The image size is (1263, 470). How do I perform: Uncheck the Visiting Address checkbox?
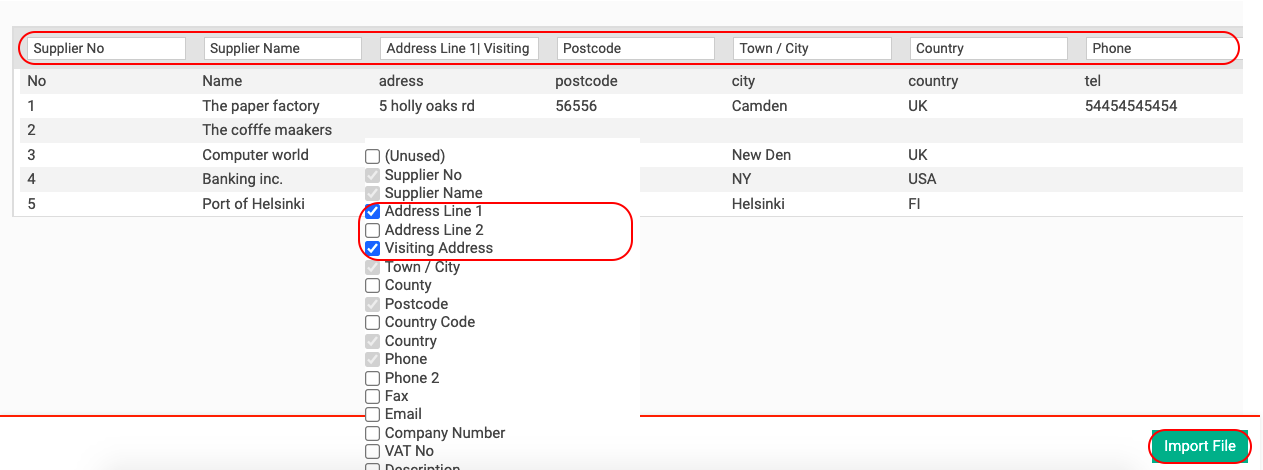pos(373,248)
